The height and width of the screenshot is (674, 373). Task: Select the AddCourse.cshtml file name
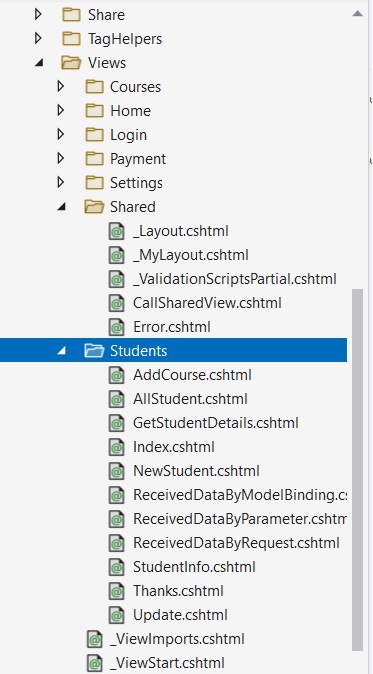[x=192, y=375]
